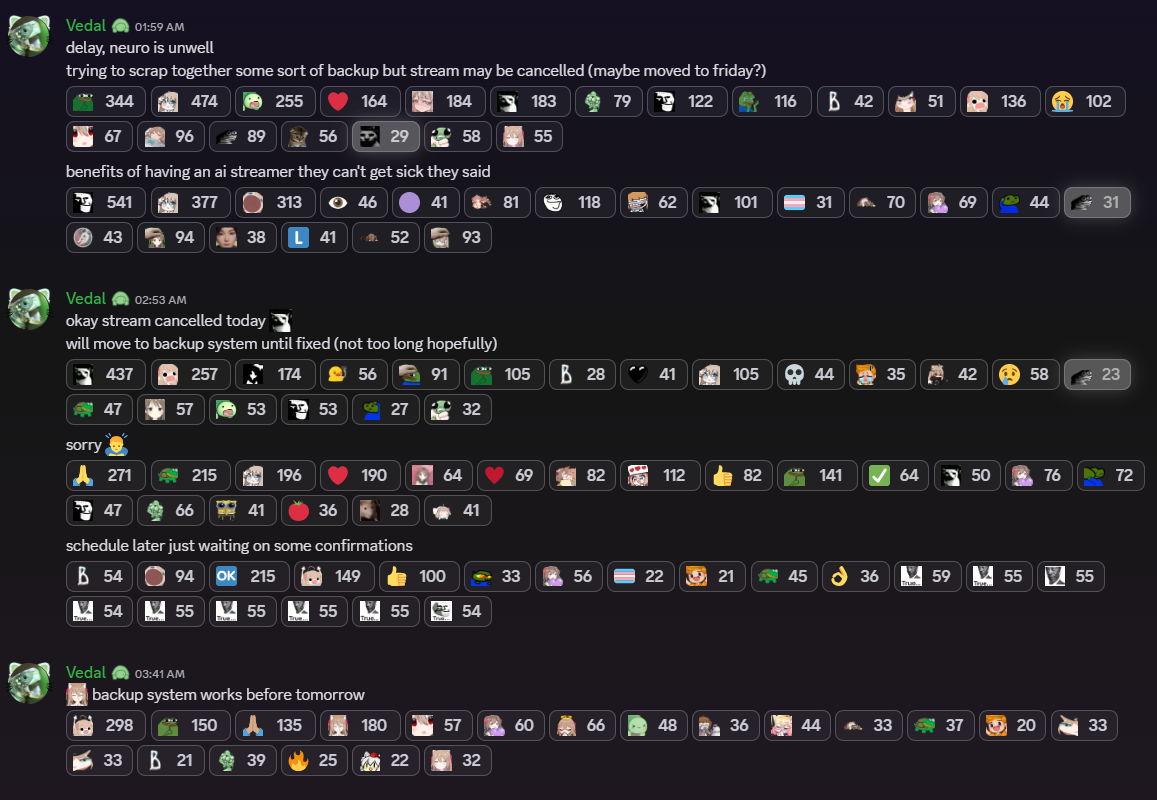The width and height of the screenshot is (1157, 800).
Task: Open Vedal's profile from the 01:59 AM username
Action: click(x=86, y=25)
